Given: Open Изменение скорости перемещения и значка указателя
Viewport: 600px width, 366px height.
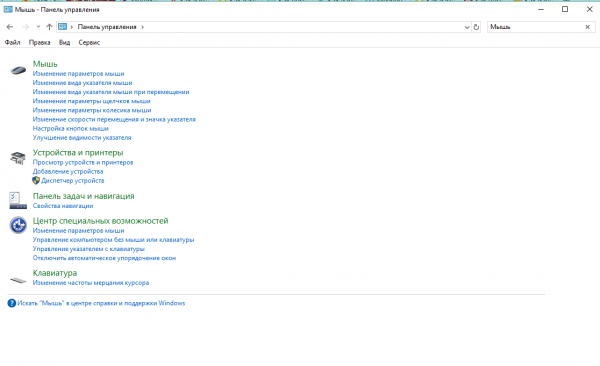Looking at the screenshot, I should (114, 119).
